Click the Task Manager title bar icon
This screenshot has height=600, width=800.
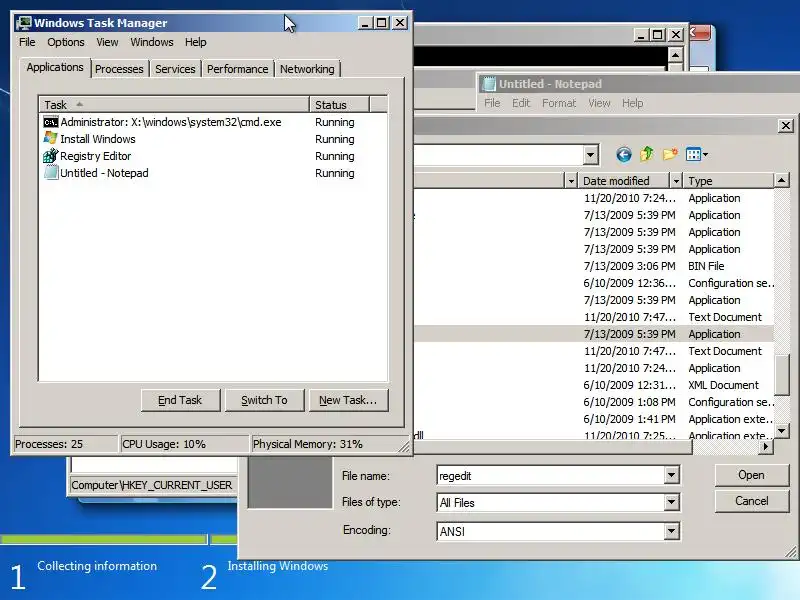(23, 23)
